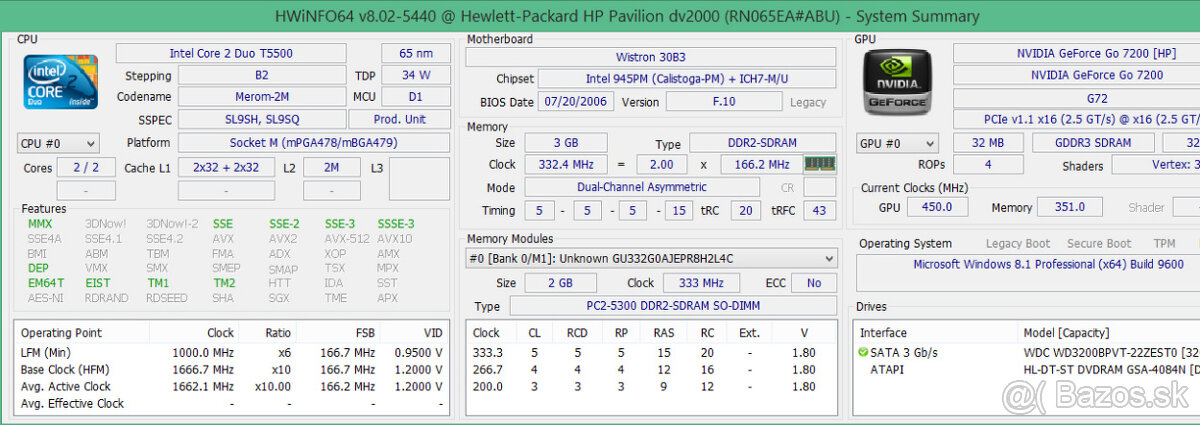Click the 200.0 memory timing row
This screenshot has width=1200, height=425.
[x=652, y=387]
